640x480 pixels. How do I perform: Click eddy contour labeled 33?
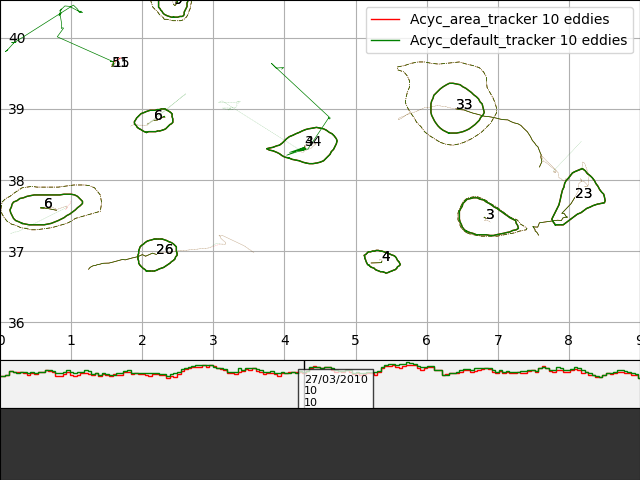point(457,108)
